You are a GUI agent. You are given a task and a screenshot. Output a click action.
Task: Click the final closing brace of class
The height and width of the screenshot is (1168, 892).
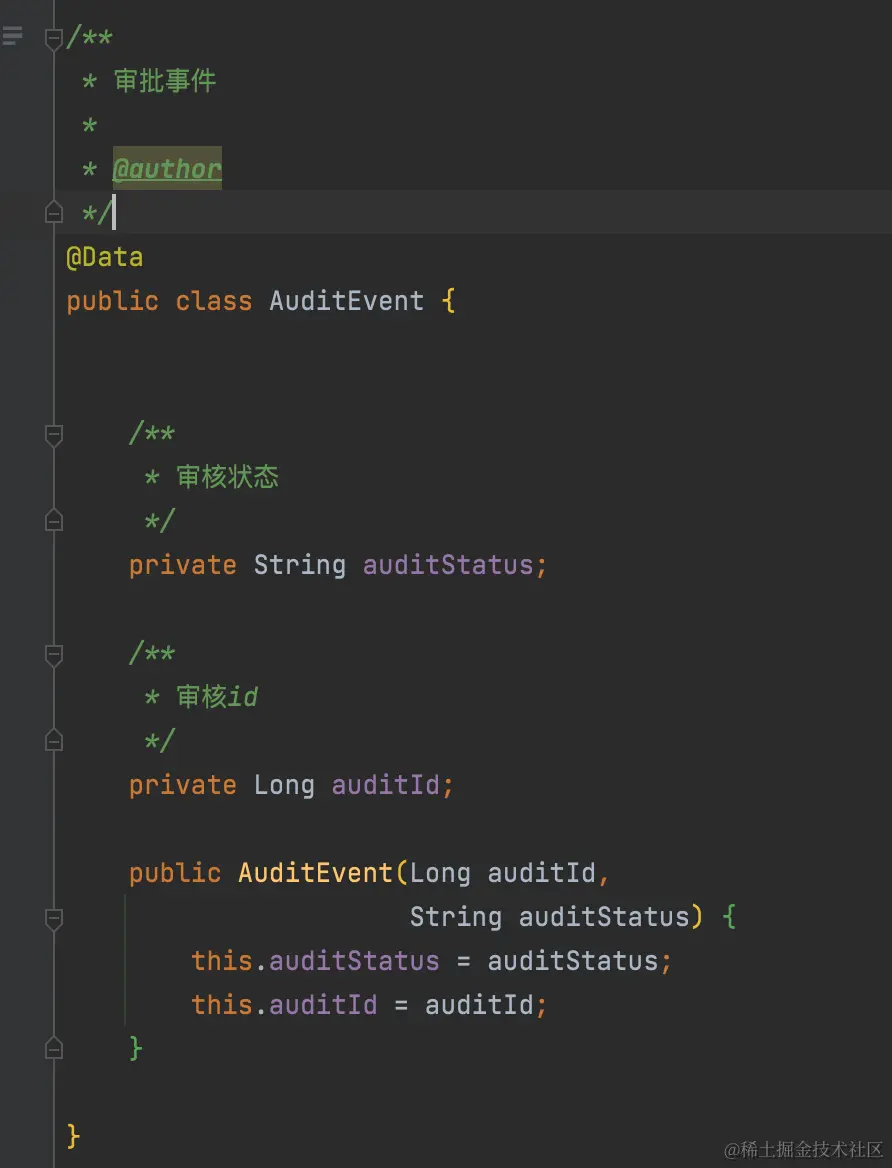(x=73, y=1136)
